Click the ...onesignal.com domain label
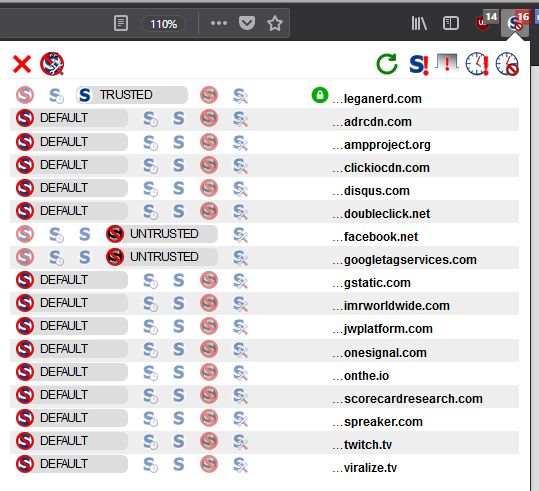The height and width of the screenshot is (491, 539). [380, 353]
